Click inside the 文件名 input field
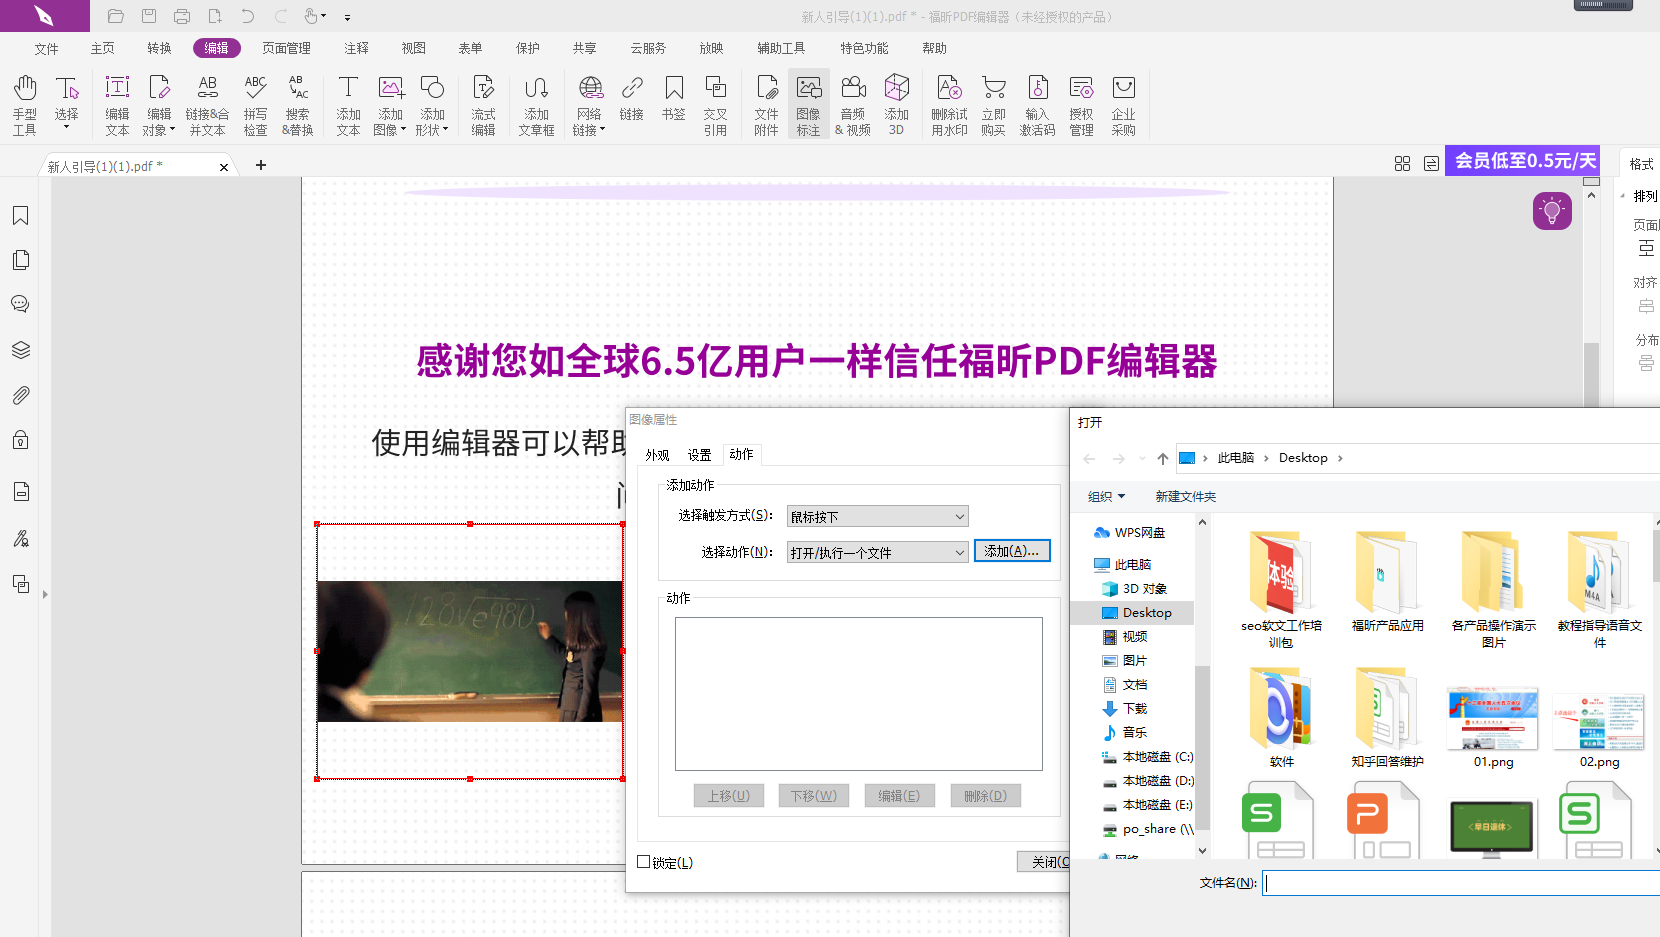The height and width of the screenshot is (937, 1660). coord(1450,883)
